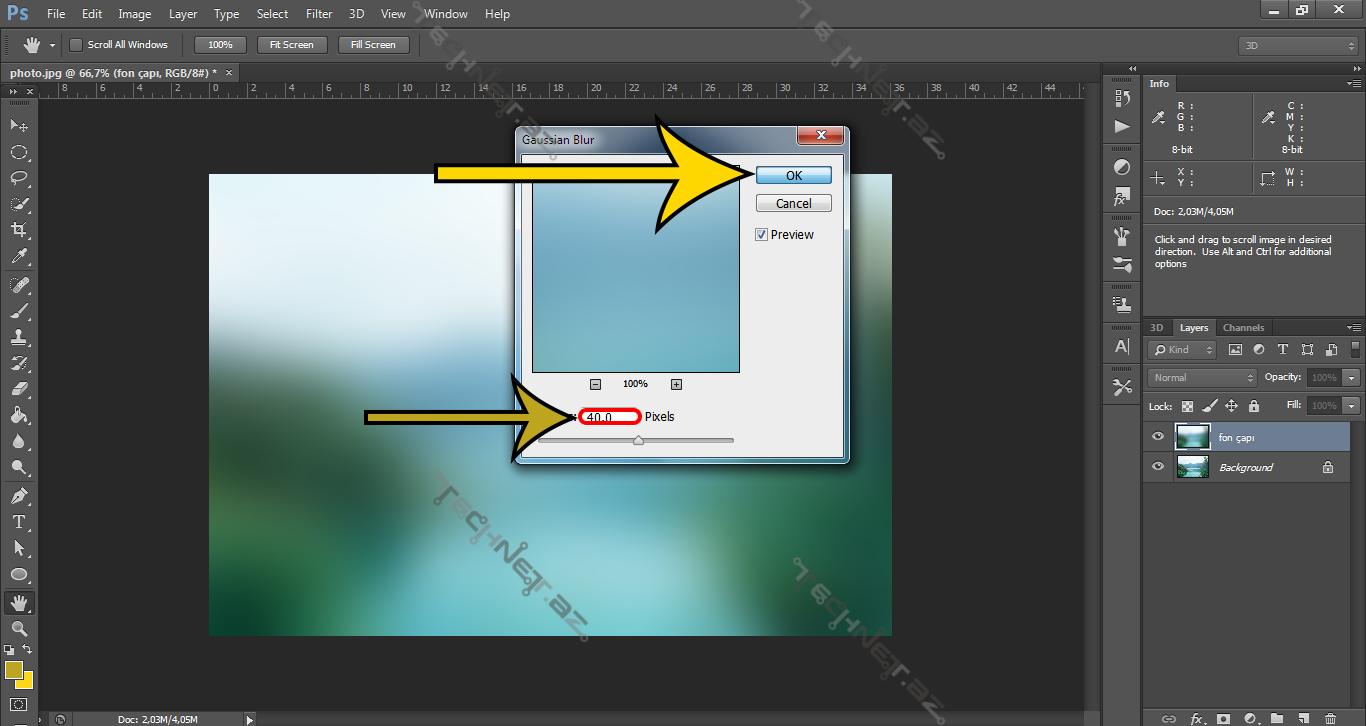Open the Normal blend mode dropdown
Viewport: 1366px width, 726px height.
1203,378
